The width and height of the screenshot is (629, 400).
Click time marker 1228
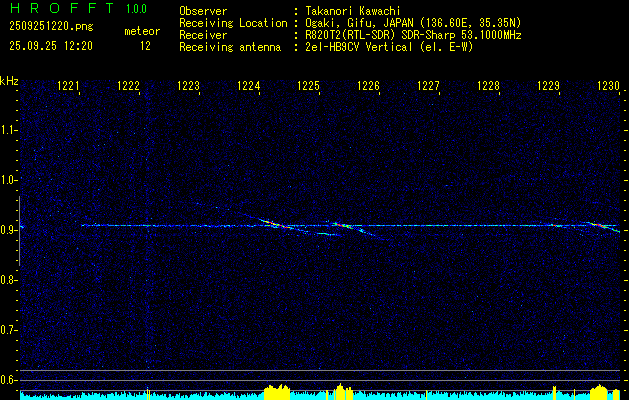pyautogui.click(x=488, y=86)
